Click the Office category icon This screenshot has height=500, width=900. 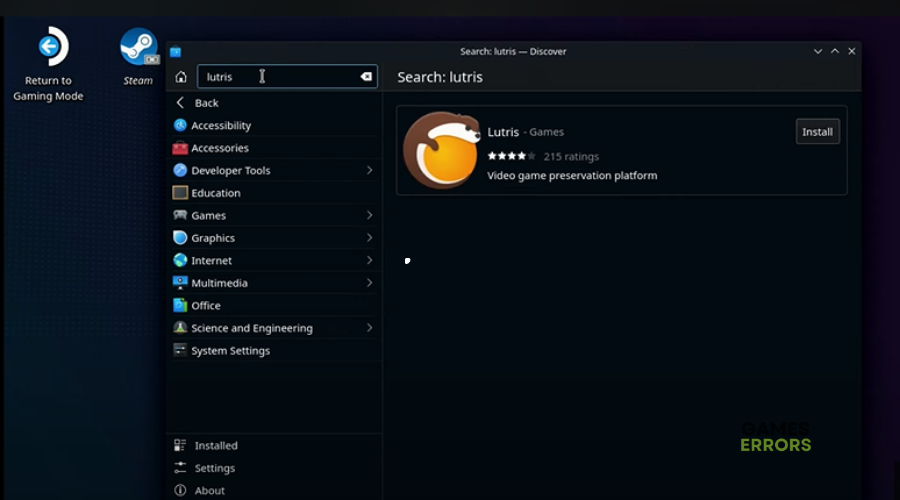click(180, 305)
